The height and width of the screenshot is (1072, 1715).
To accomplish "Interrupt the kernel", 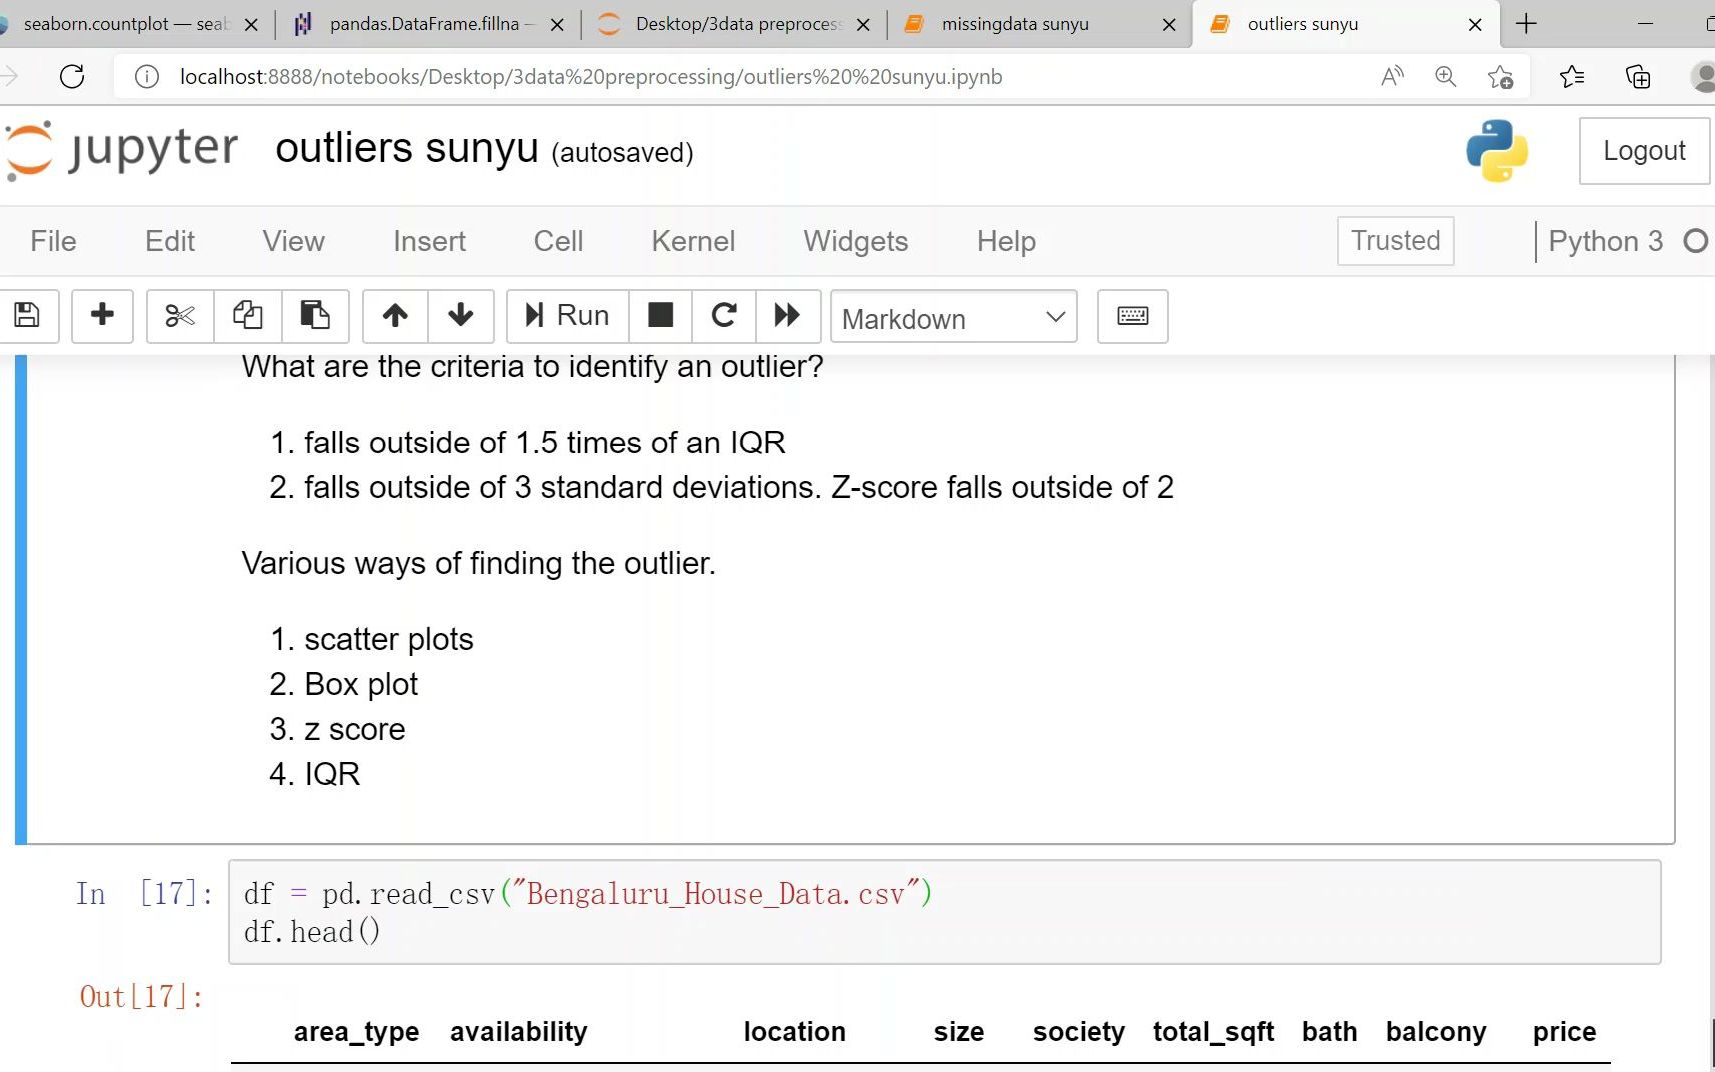I will coord(659,316).
